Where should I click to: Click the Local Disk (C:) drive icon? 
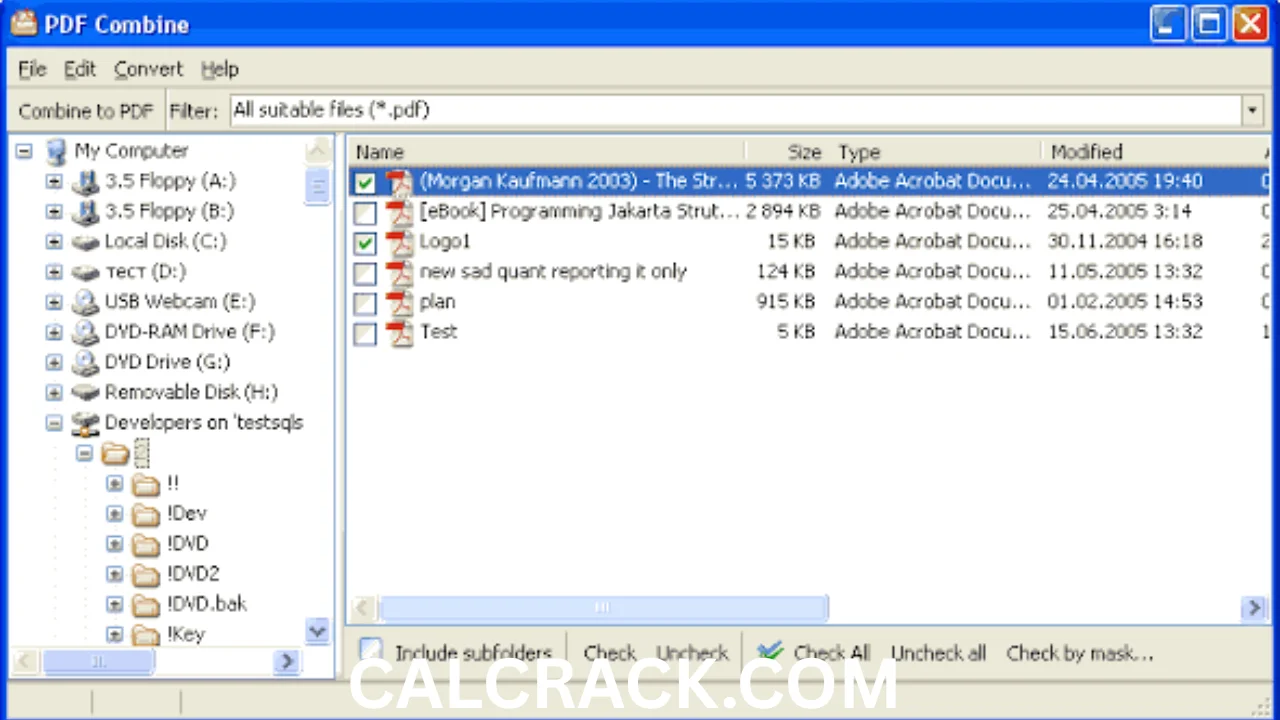click(x=86, y=242)
